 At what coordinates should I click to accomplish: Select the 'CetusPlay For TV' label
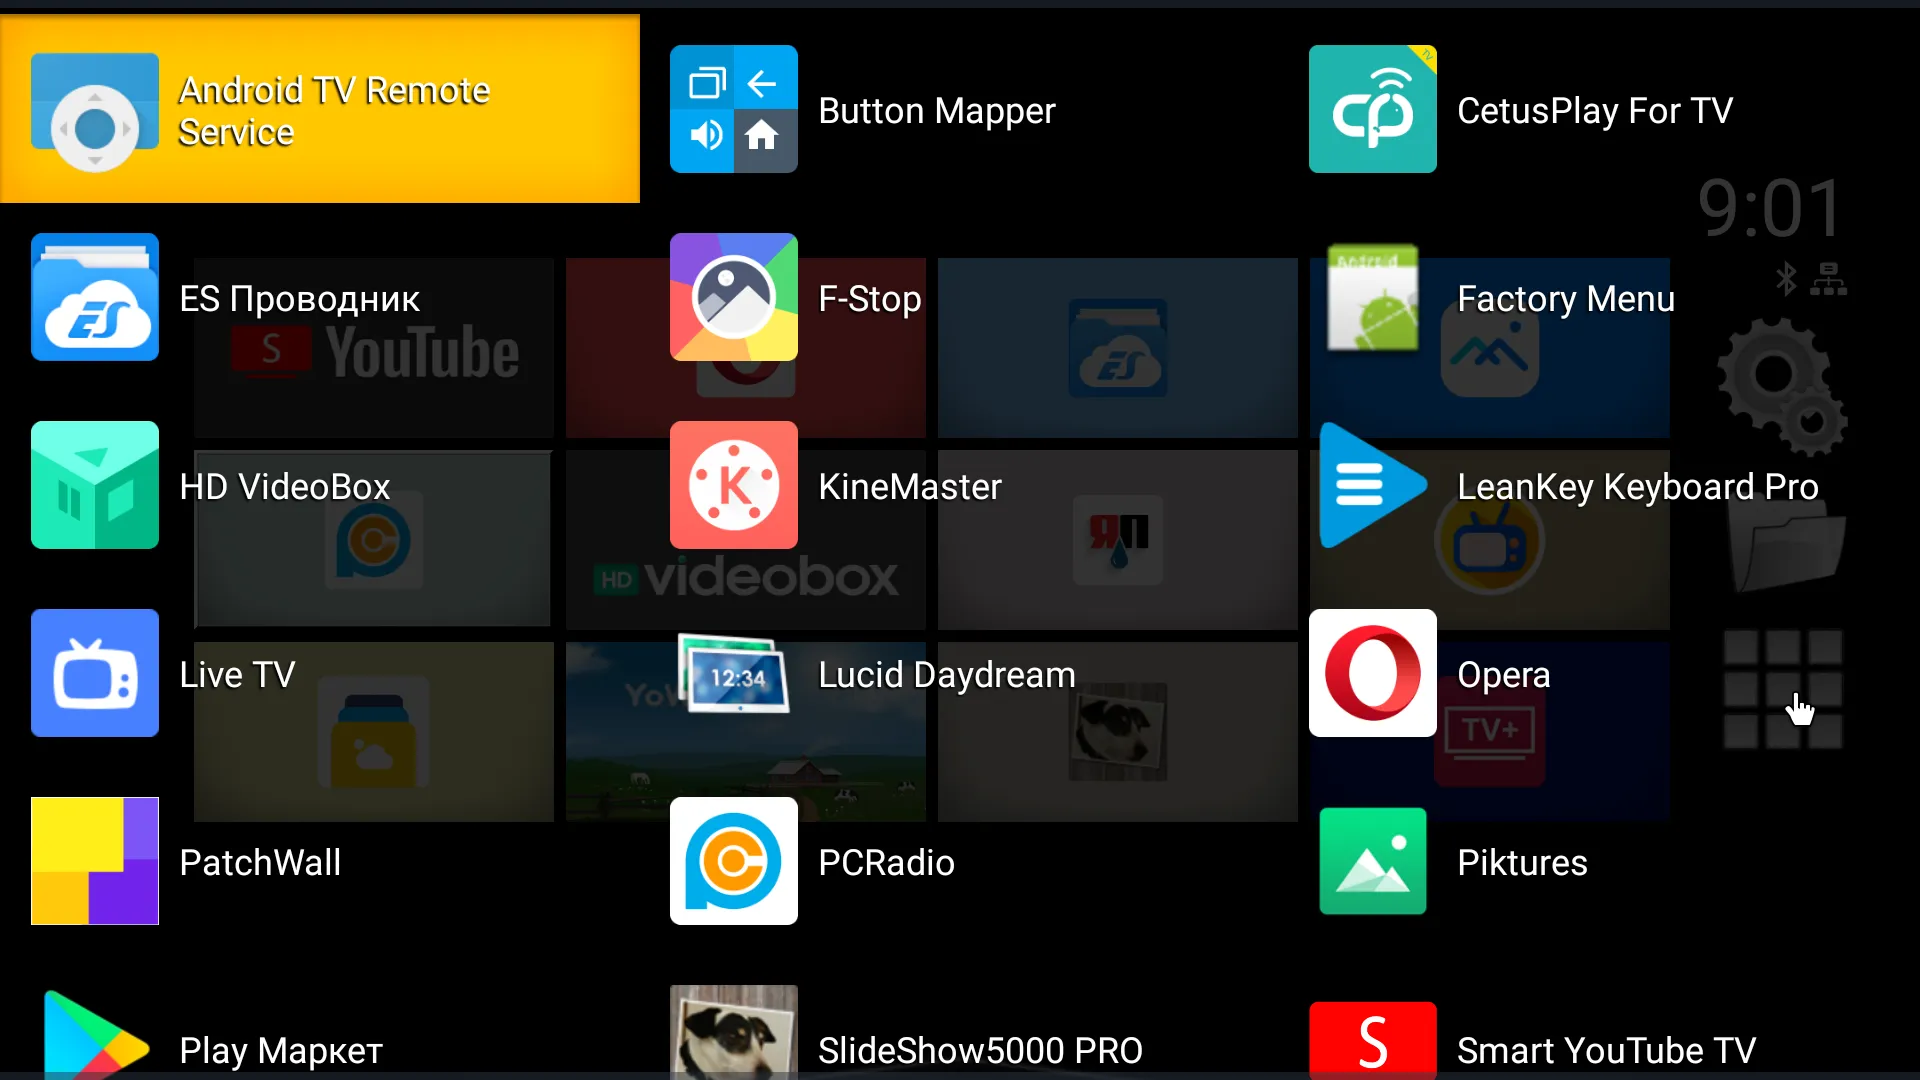(x=1595, y=111)
